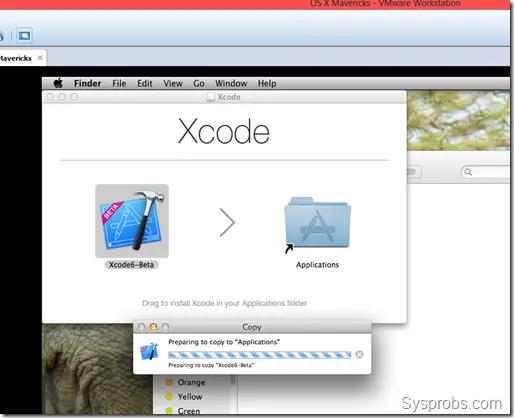This screenshot has width=514, height=418.
Task: Close the Mavericks VM tab
Action: click(x=40, y=58)
